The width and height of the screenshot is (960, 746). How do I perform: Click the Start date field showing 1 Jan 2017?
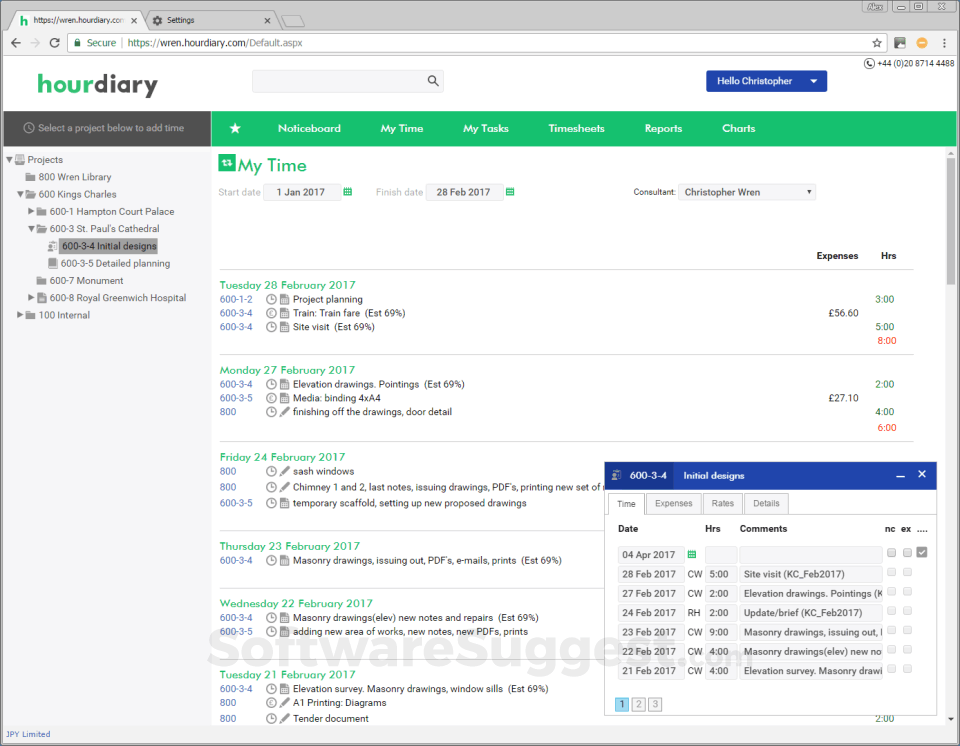pos(301,192)
